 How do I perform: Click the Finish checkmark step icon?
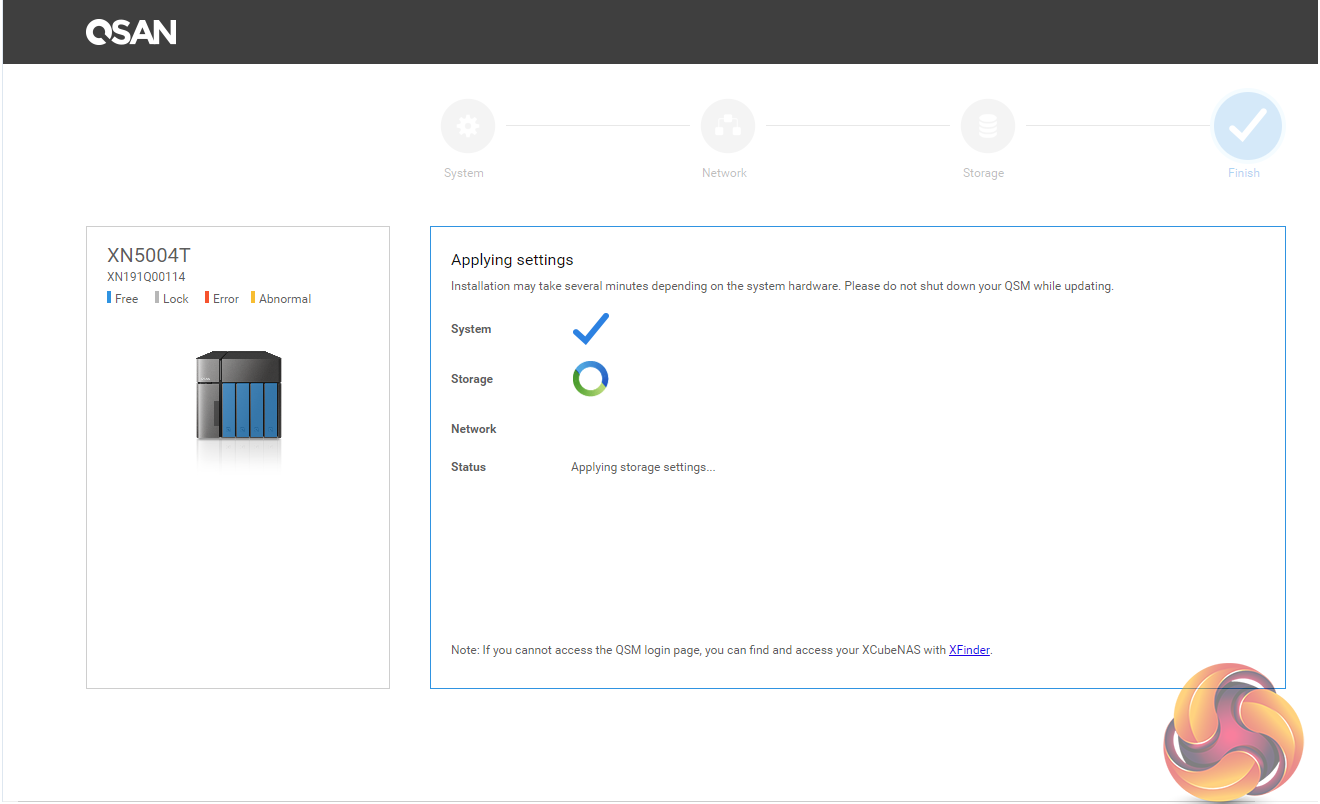pyautogui.click(x=1247, y=127)
